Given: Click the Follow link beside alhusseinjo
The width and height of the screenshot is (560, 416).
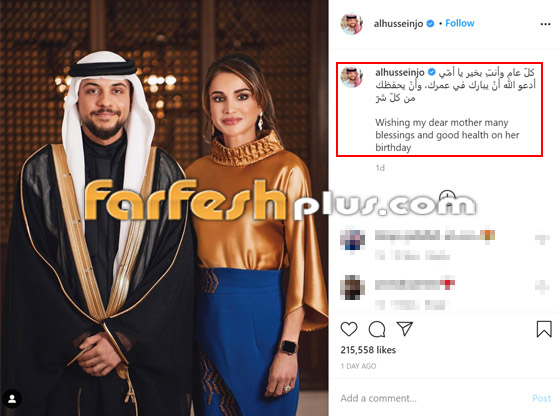Looking at the screenshot, I should click(x=460, y=23).
